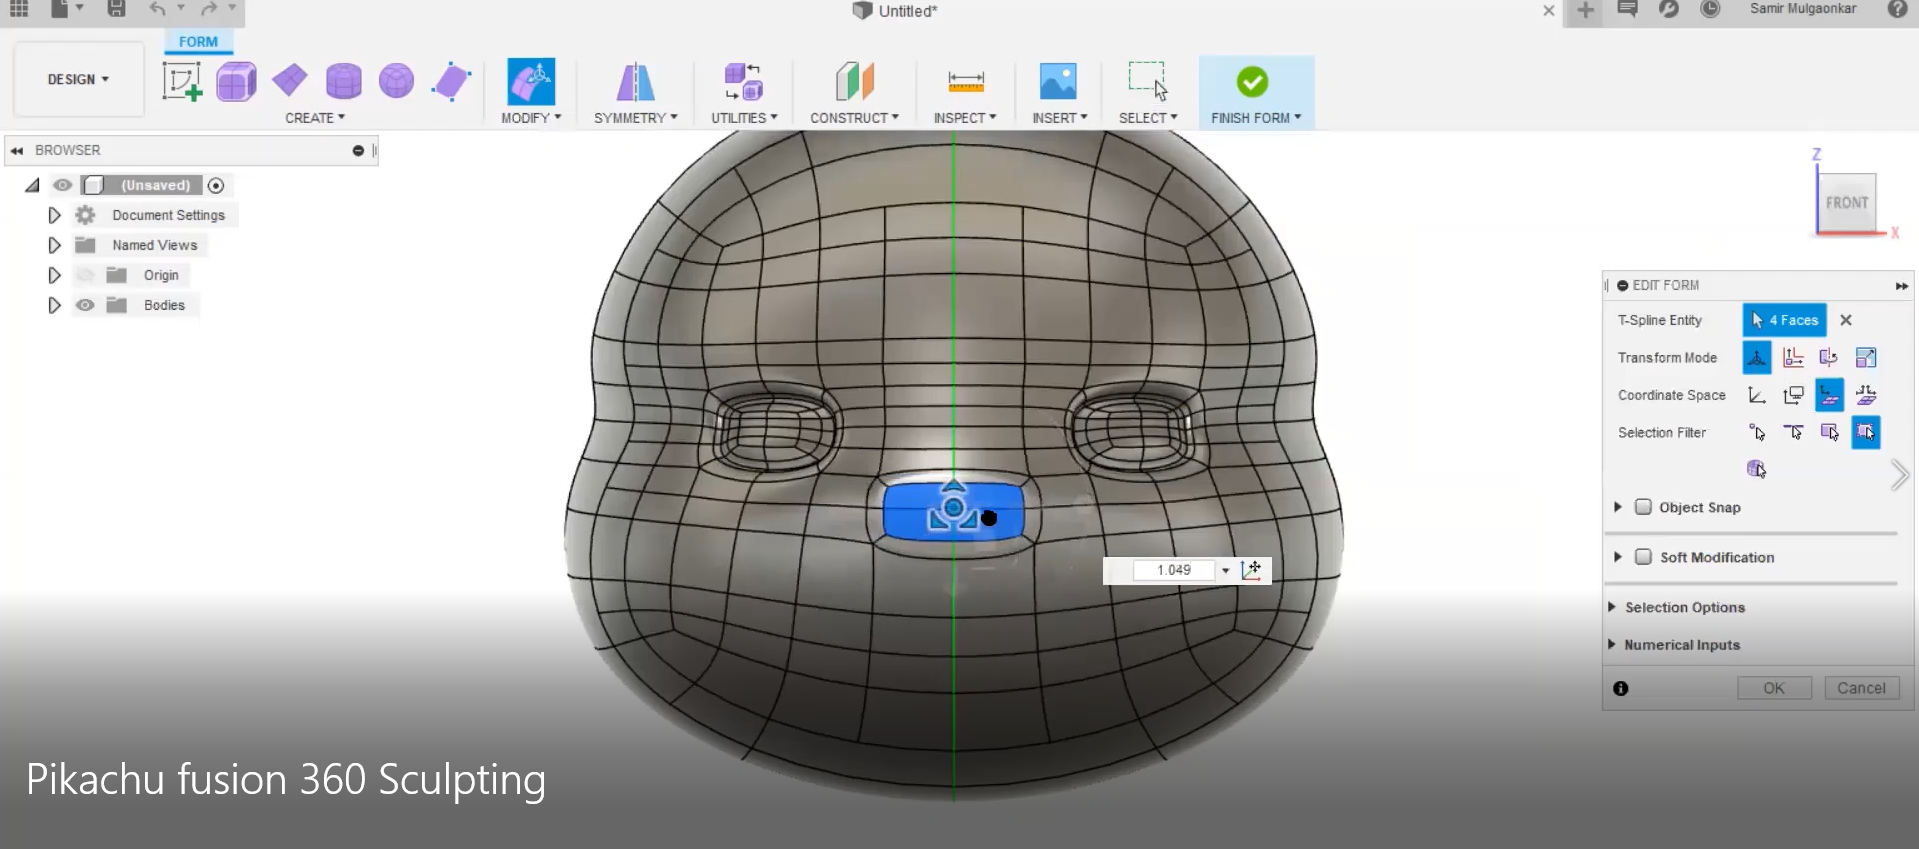Expand Document Settings in browser
Screen dimensions: 1919x849
coord(54,215)
